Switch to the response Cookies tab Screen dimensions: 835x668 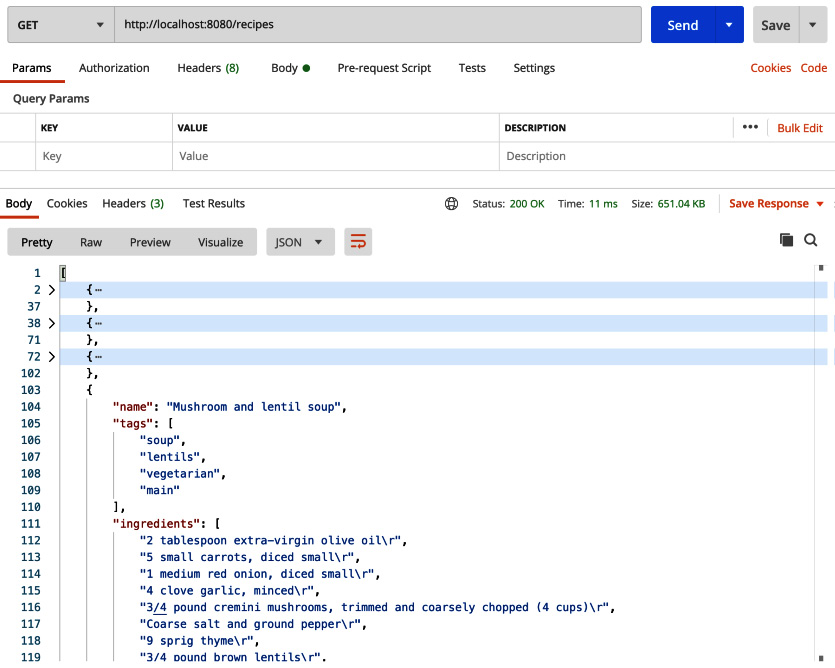(67, 203)
